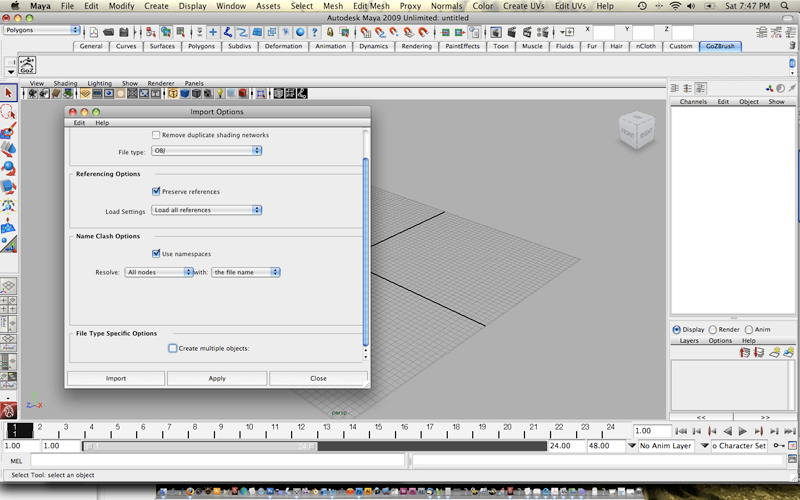Activate the Select Tool arrow
Screen dimensions: 800x500
8,93
